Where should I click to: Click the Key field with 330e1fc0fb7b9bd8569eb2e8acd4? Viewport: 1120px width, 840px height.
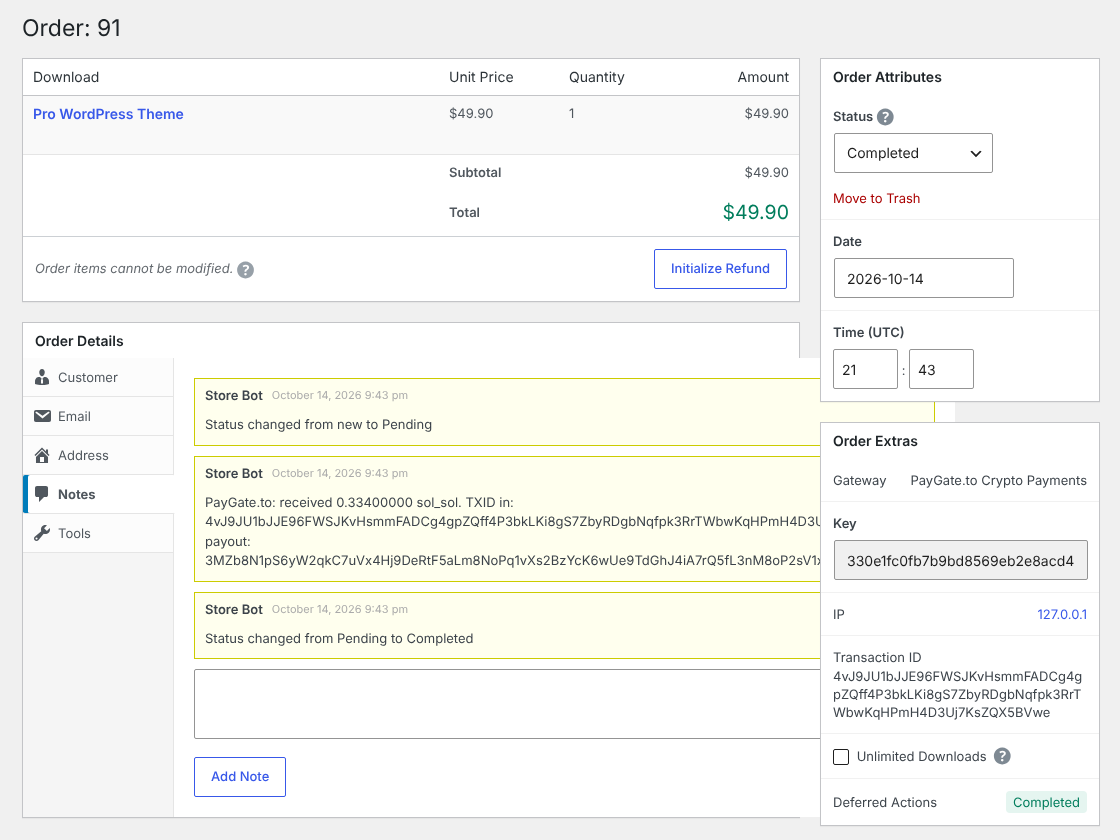pos(961,560)
